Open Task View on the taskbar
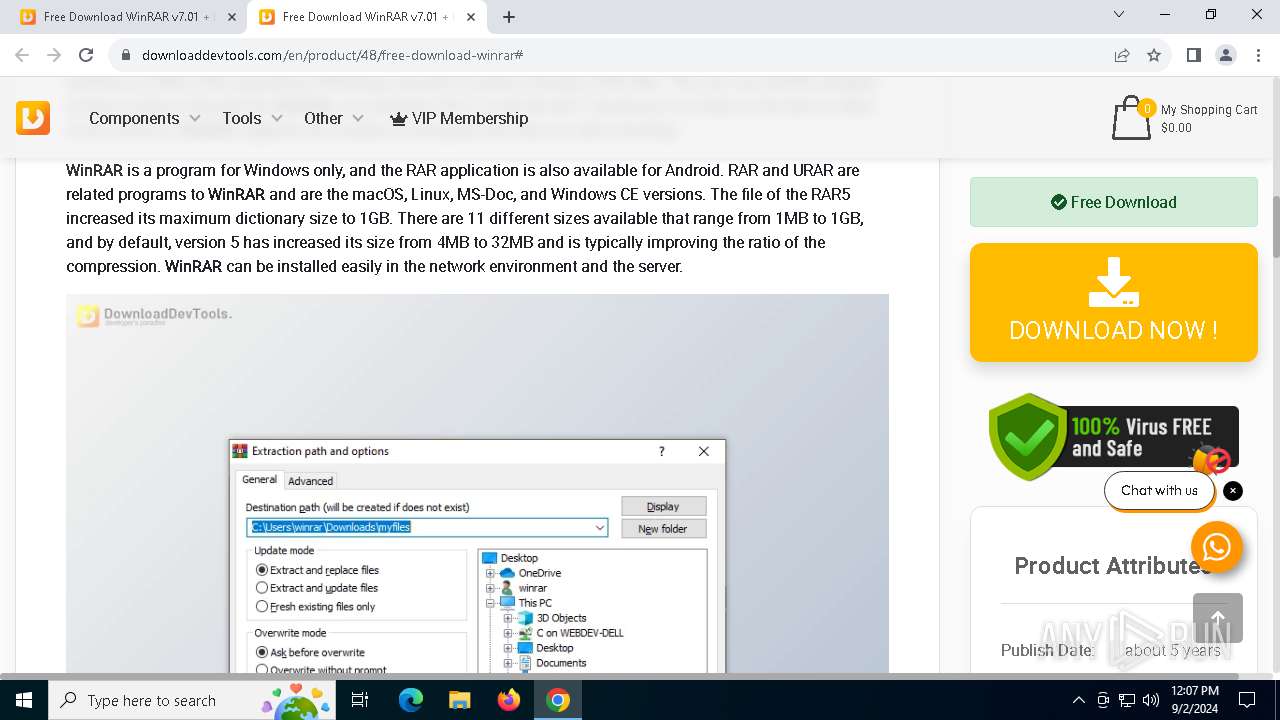The width and height of the screenshot is (1280, 720). [360, 700]
